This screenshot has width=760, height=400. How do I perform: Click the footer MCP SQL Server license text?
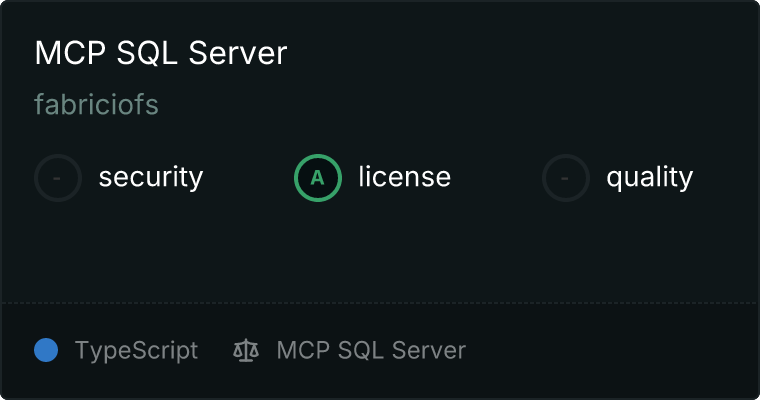[371, 351]
